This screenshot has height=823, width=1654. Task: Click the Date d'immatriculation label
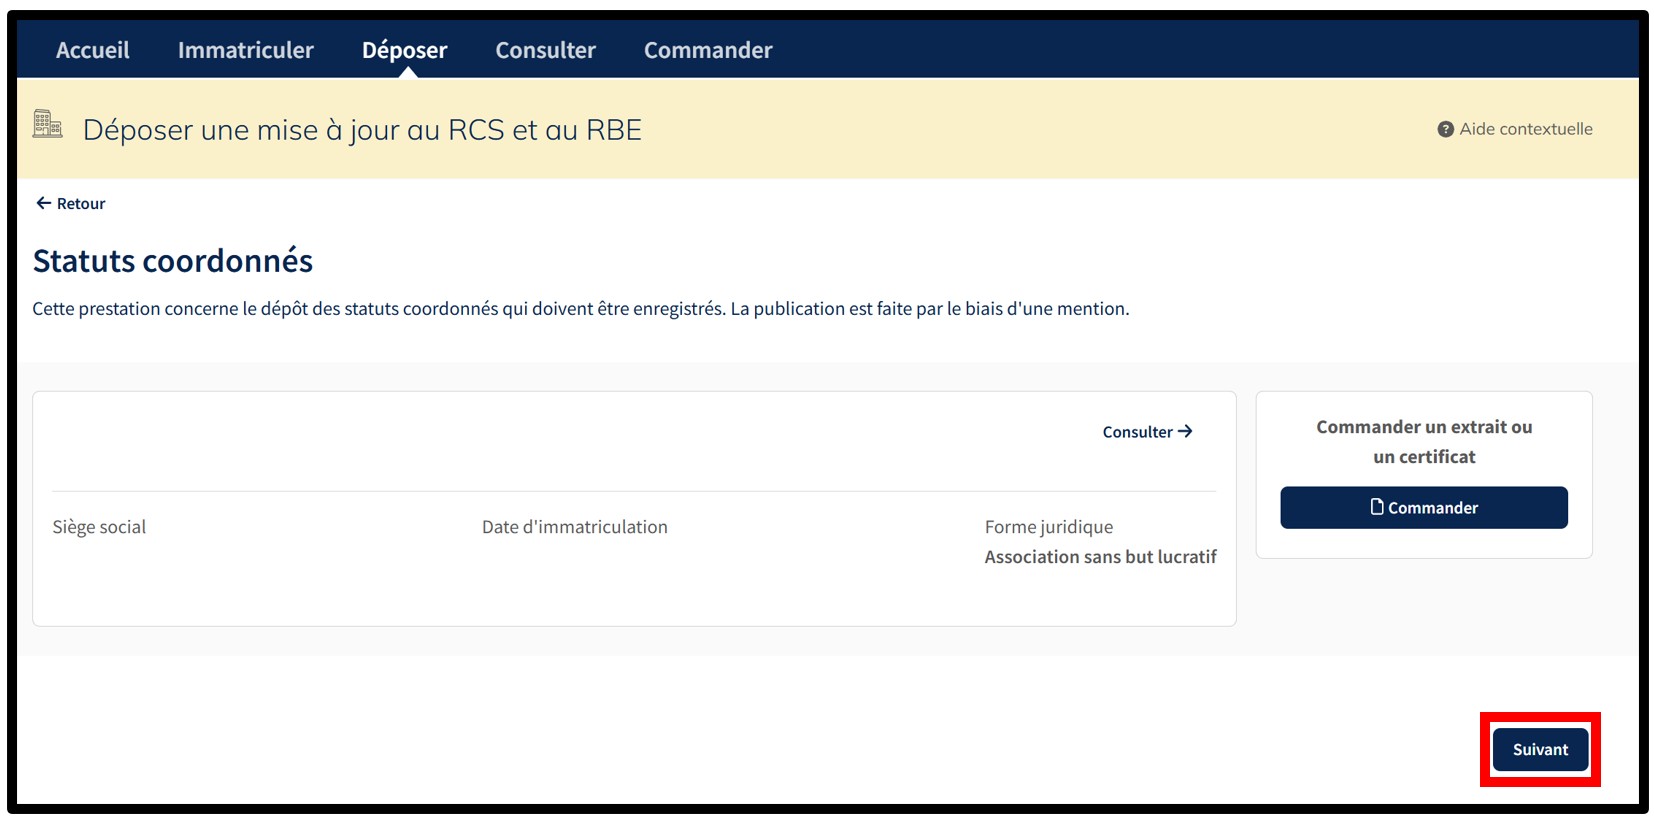(x=574, y=527)
